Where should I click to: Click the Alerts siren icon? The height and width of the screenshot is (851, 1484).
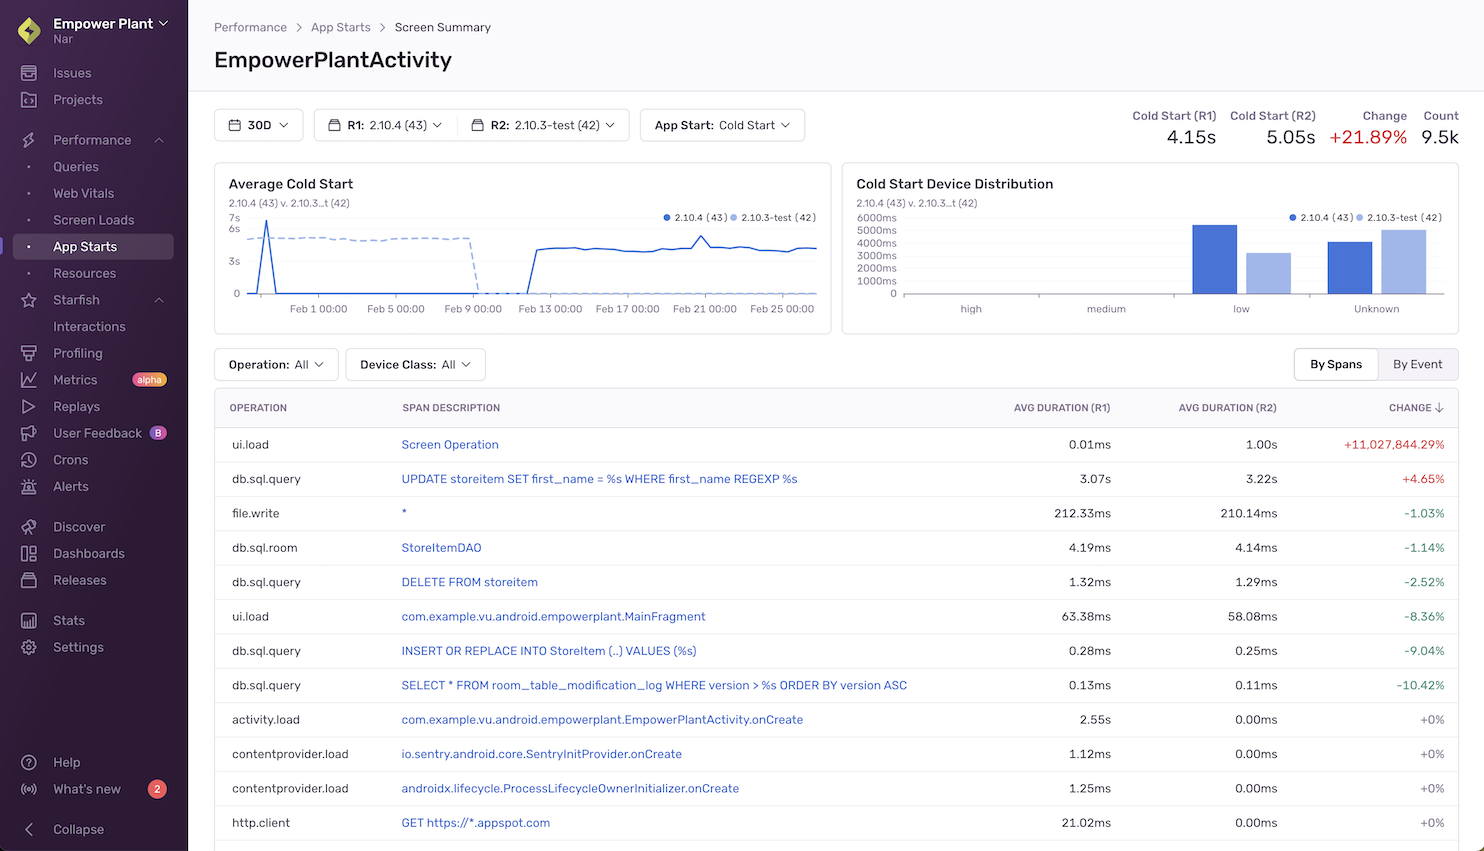pos(29,487)
